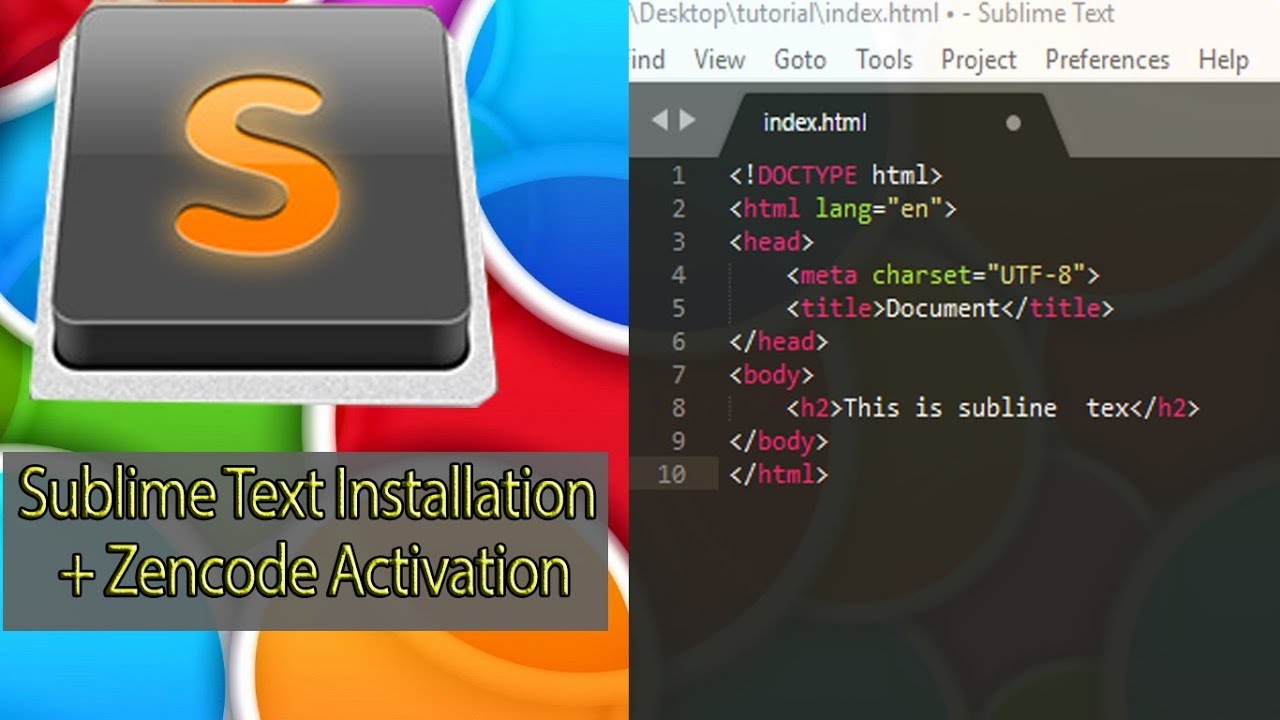Open the View menu
The width and height of the screenshot is (1280, 720).
tap(719, 60)
